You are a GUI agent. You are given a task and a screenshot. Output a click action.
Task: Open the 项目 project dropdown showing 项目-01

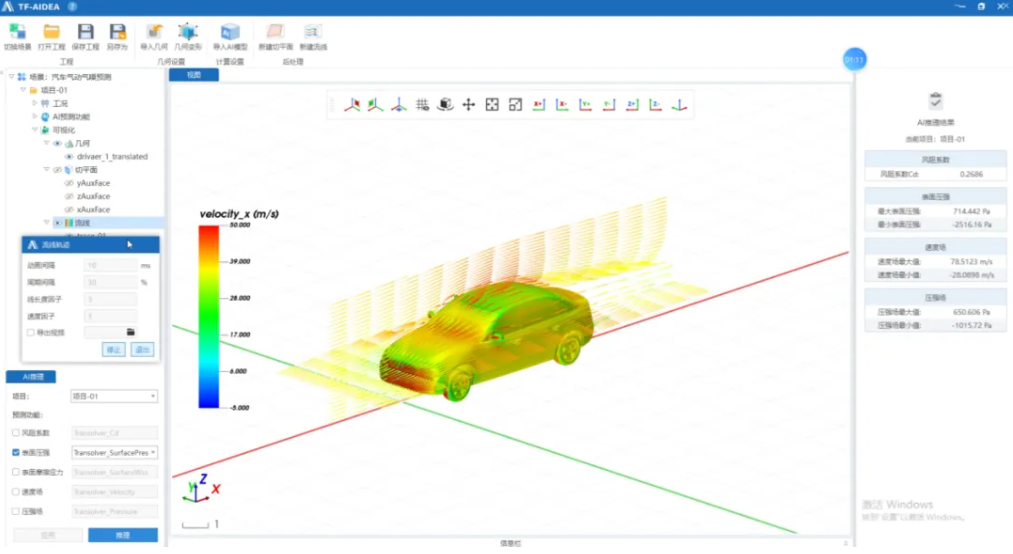click(114, 396)
